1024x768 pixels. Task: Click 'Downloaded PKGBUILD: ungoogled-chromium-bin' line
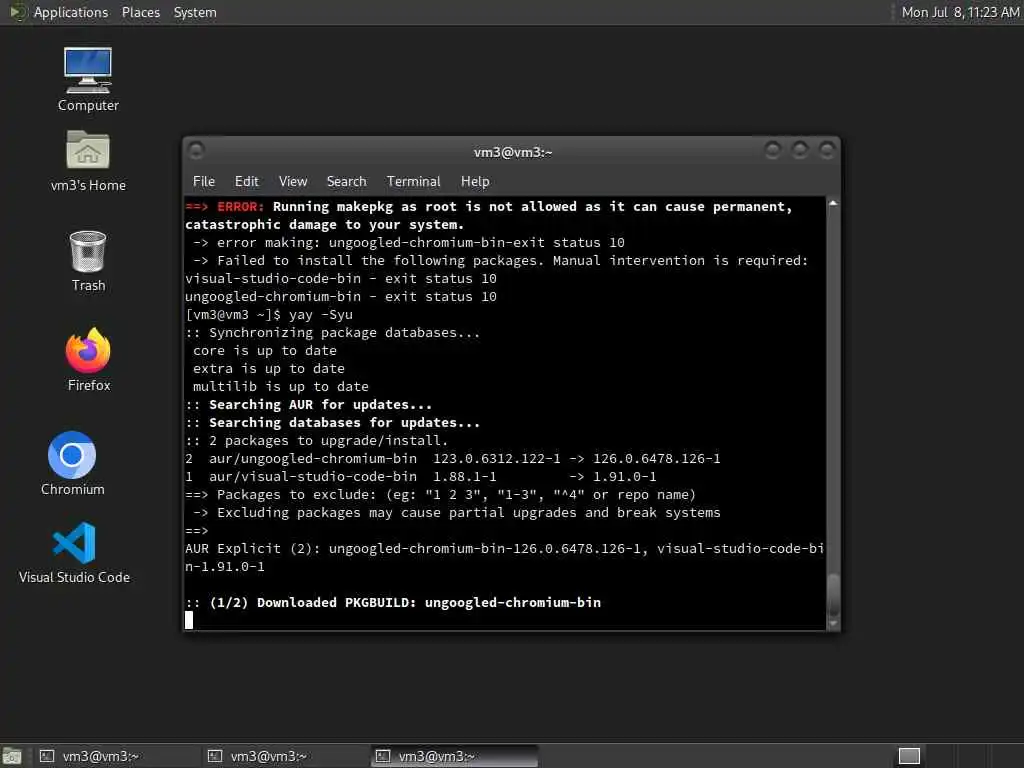click(393, 603)
